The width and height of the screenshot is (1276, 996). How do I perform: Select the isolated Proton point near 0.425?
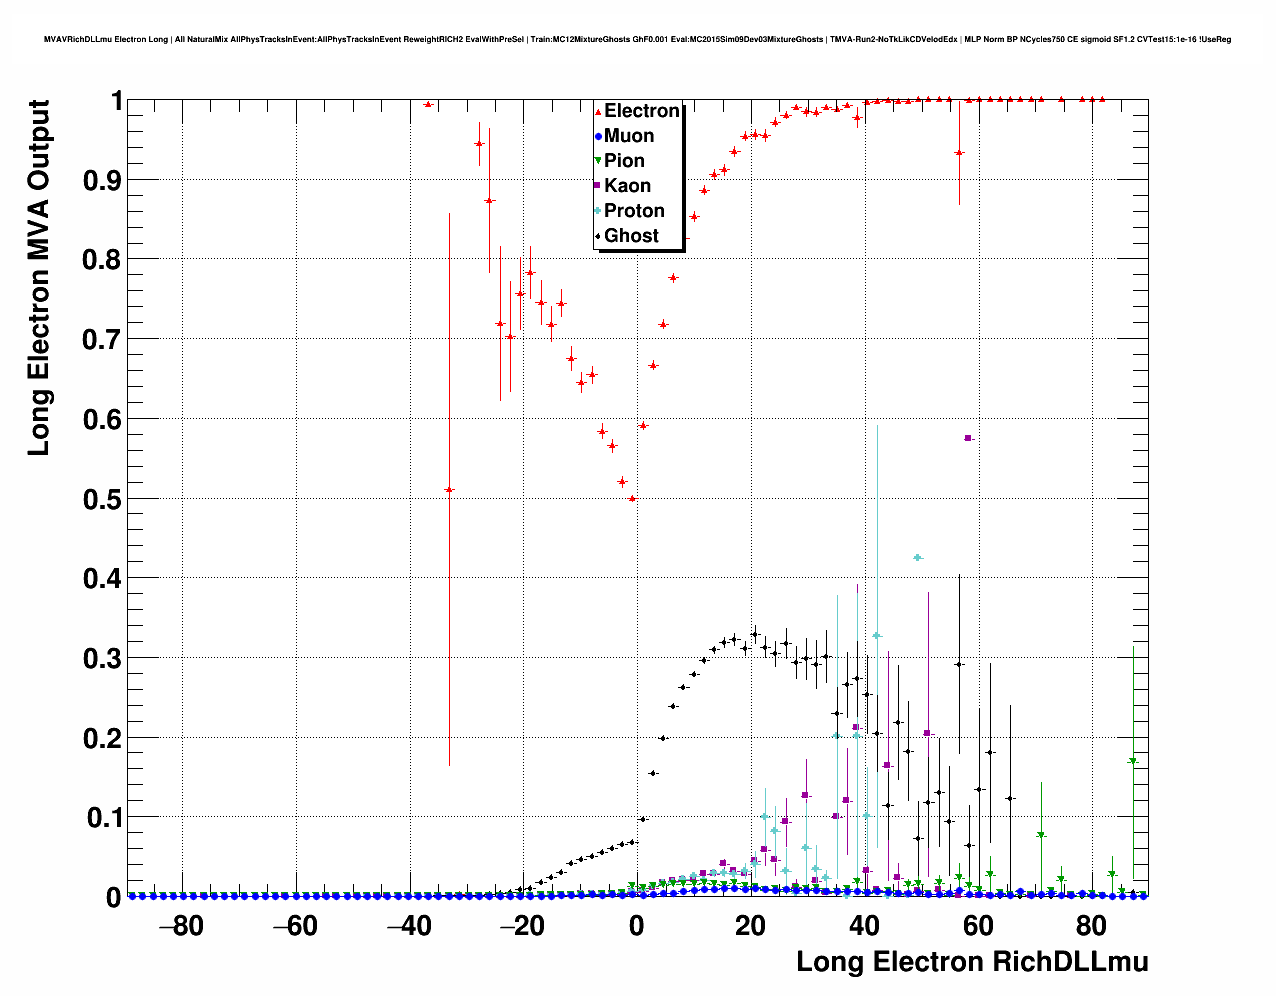pyautogui.click(x=918, y=558)
